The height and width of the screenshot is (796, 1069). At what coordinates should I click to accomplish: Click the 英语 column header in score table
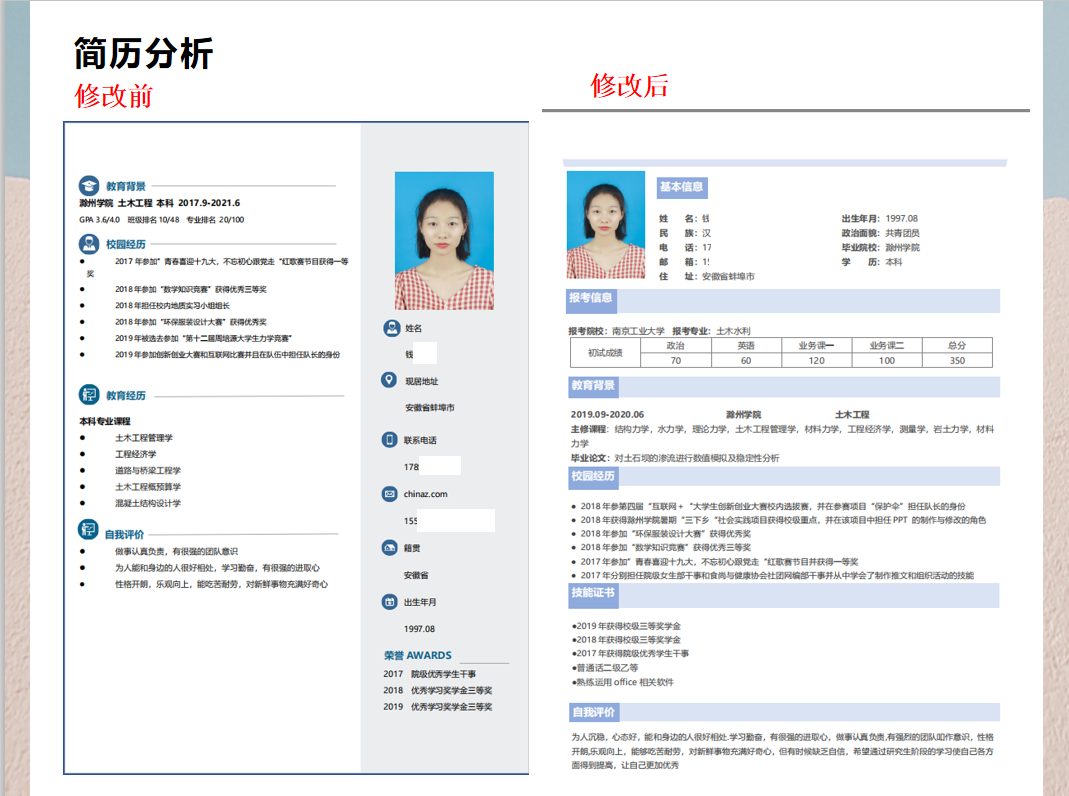746,346
